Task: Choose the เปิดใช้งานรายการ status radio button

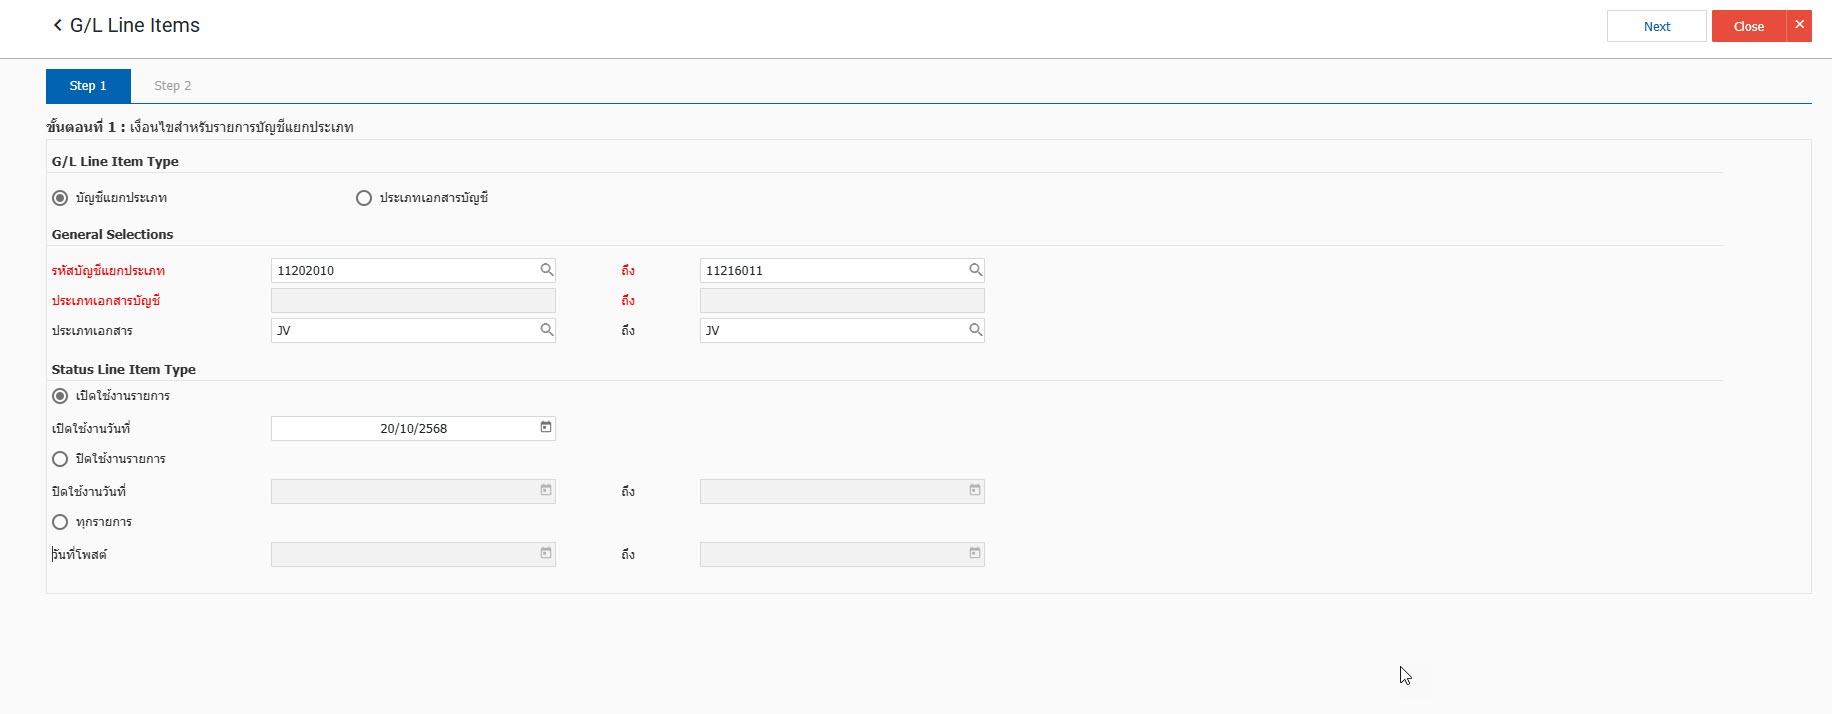Action: pyautogui.click(x=60, y=396)
